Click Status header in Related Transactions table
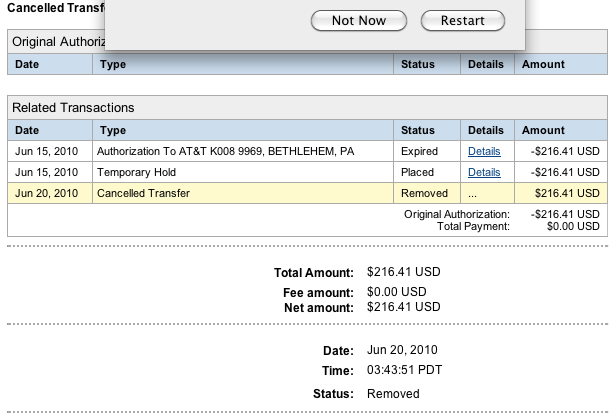This screenshot has width=612, height=417. (418, 131)
